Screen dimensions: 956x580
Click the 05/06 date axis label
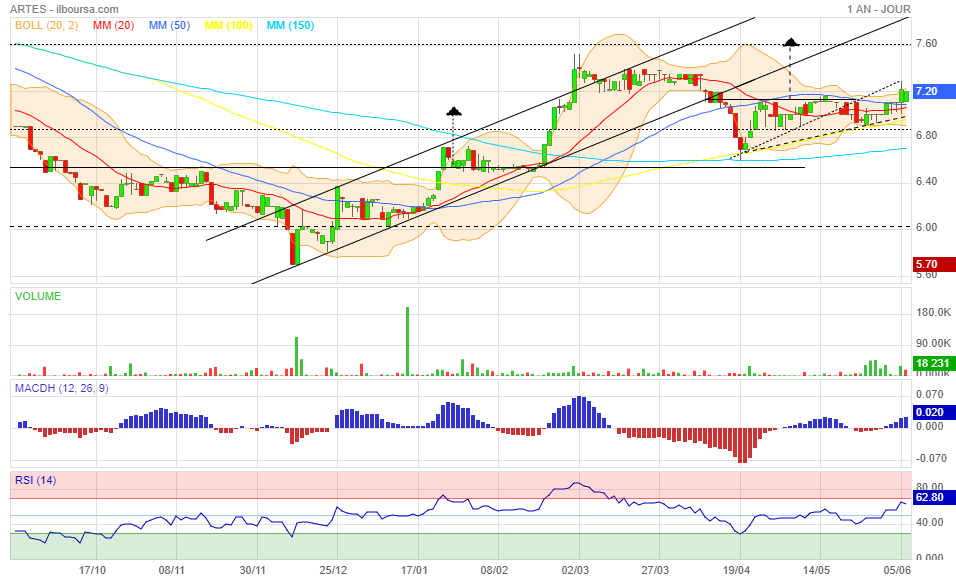tap(897, 570)
